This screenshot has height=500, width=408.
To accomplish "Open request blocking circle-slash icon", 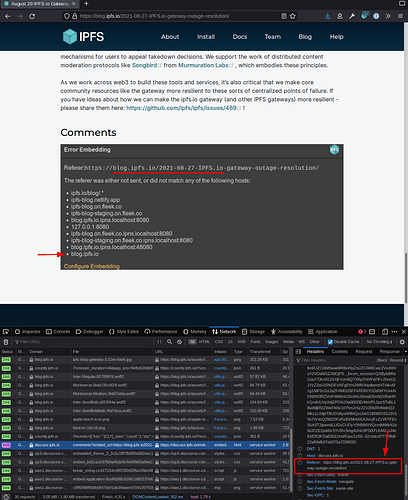I will [179, 342].
